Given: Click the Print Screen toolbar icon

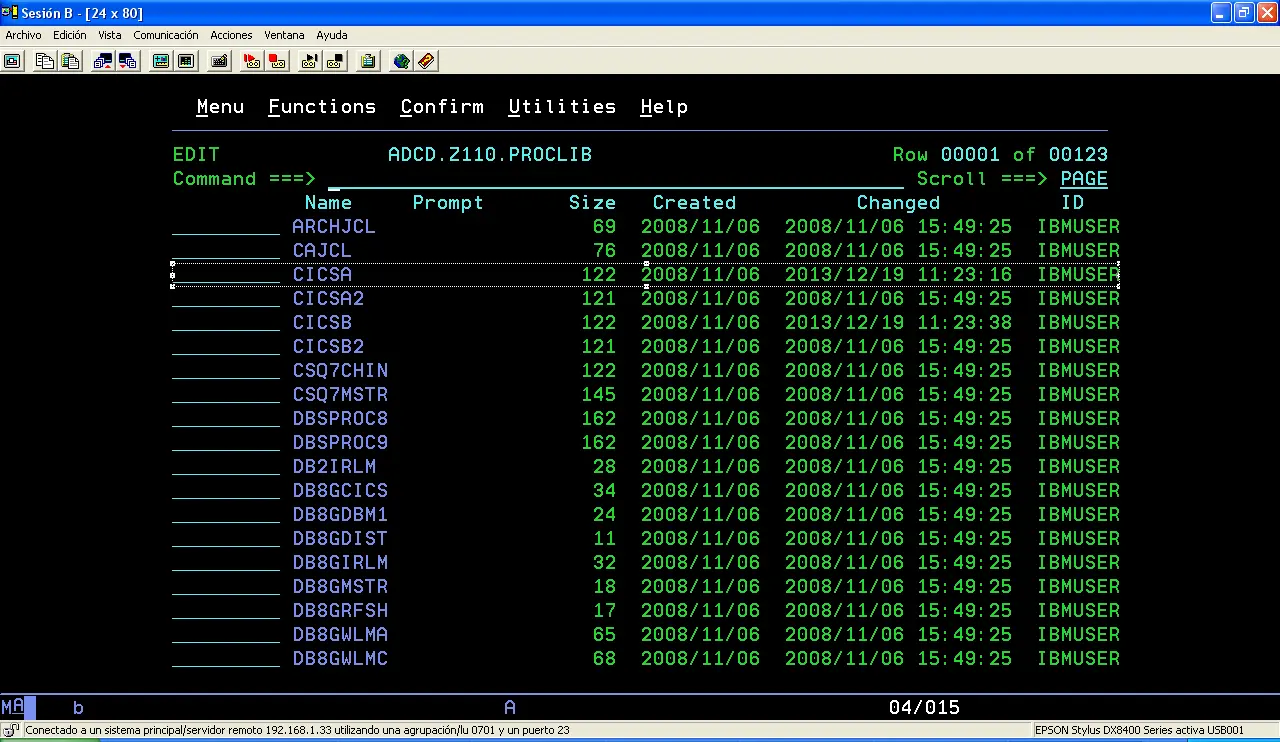Looking at the screenshot, I should point(12,61).
